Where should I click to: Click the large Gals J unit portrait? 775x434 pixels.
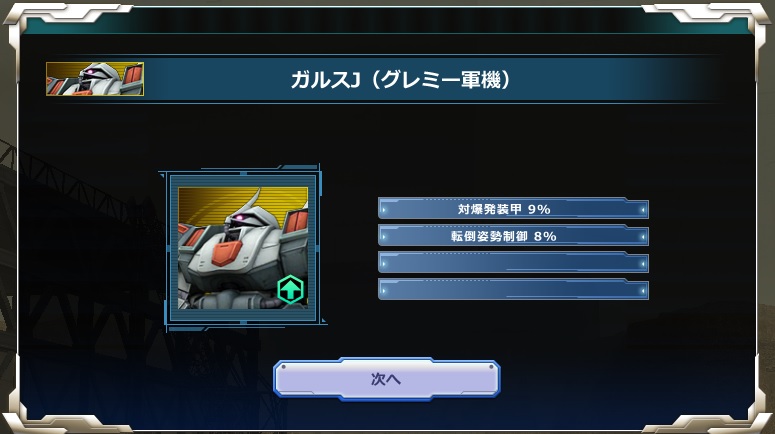coord(243,248)
